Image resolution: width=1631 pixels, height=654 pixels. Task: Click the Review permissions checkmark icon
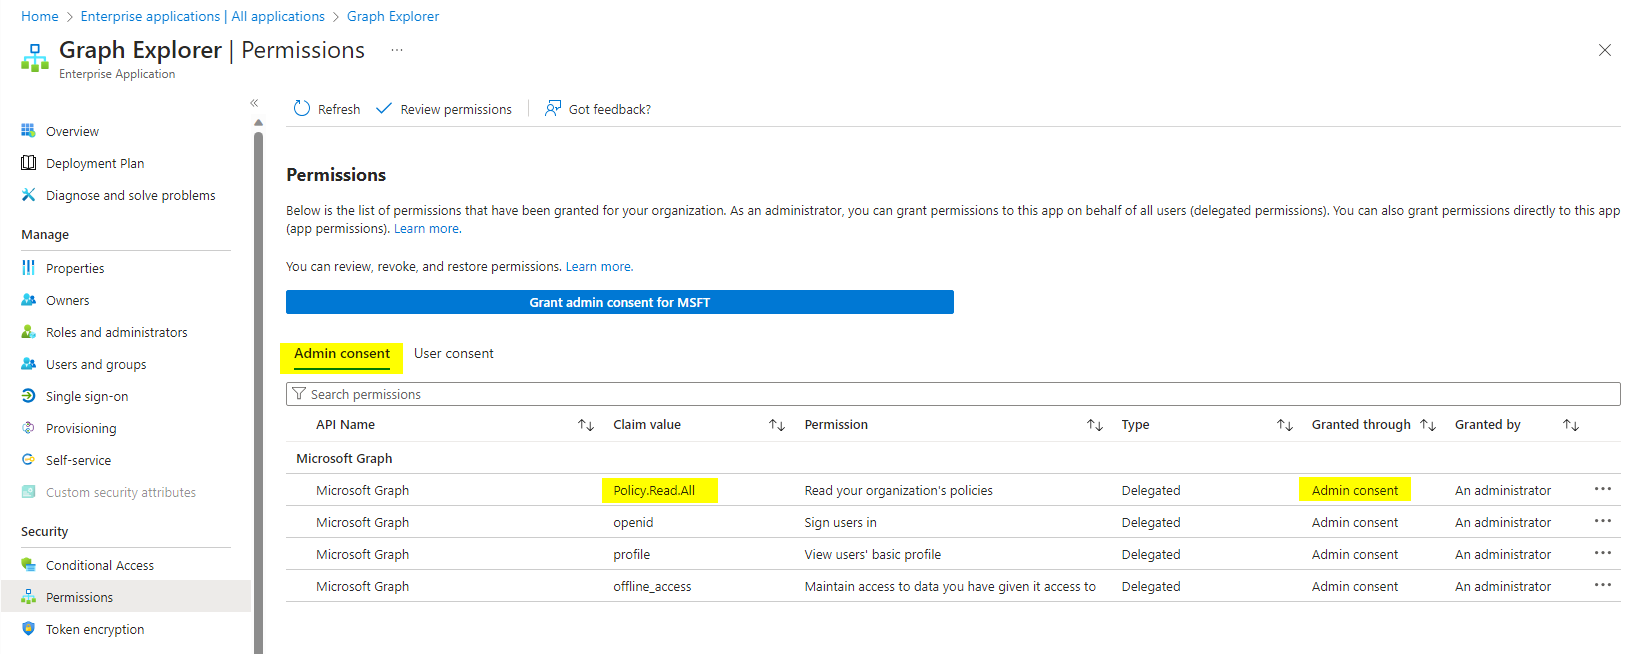pos(384,108)
